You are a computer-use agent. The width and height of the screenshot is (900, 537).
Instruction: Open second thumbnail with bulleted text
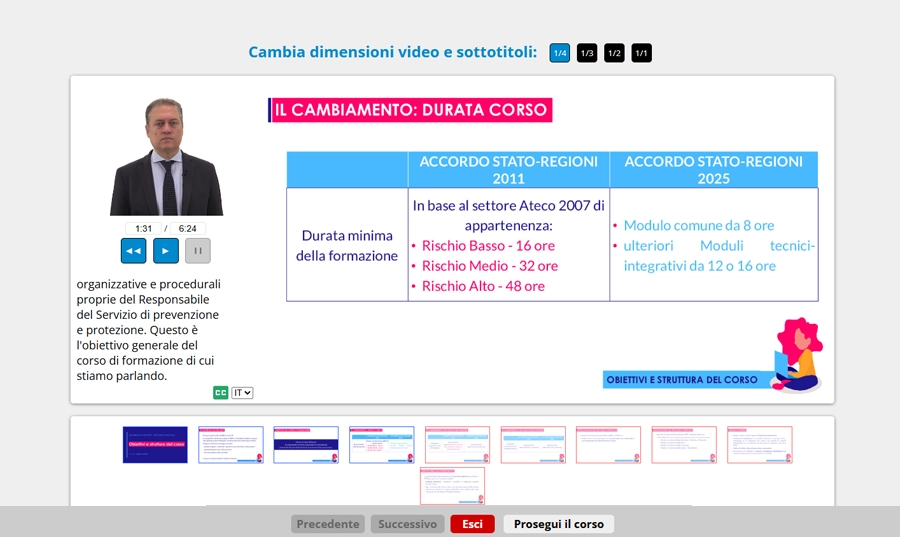coord(231,445)
